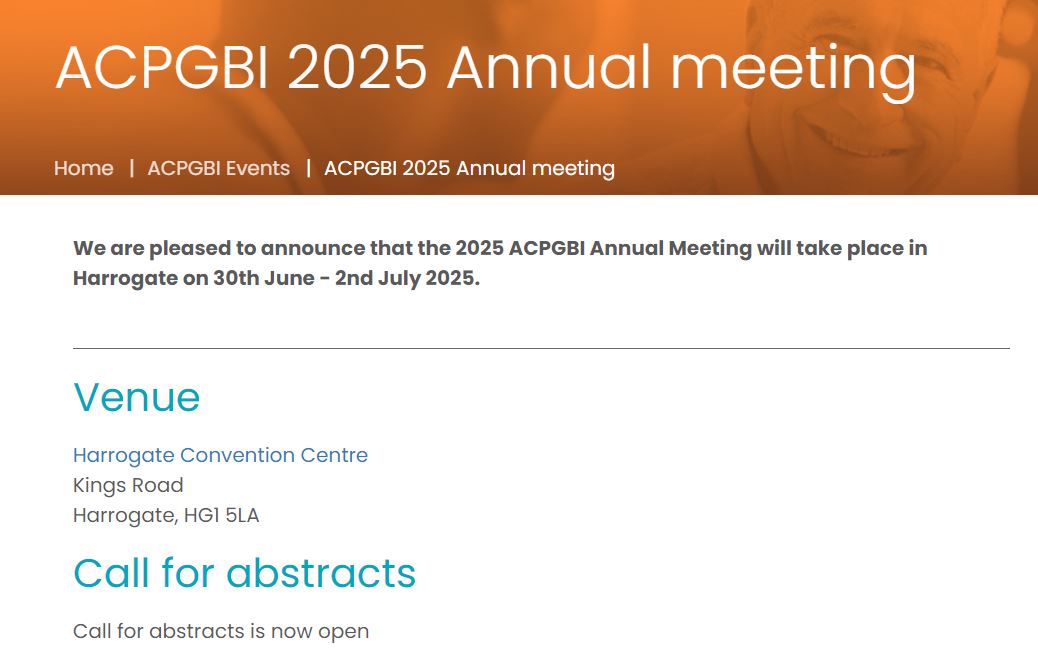Viewport: 1038px width, 658px height.
Task: Click the ACPGBI 2025 Annual meeting page title
Action: pyautogui.click(x=487, y=69)
